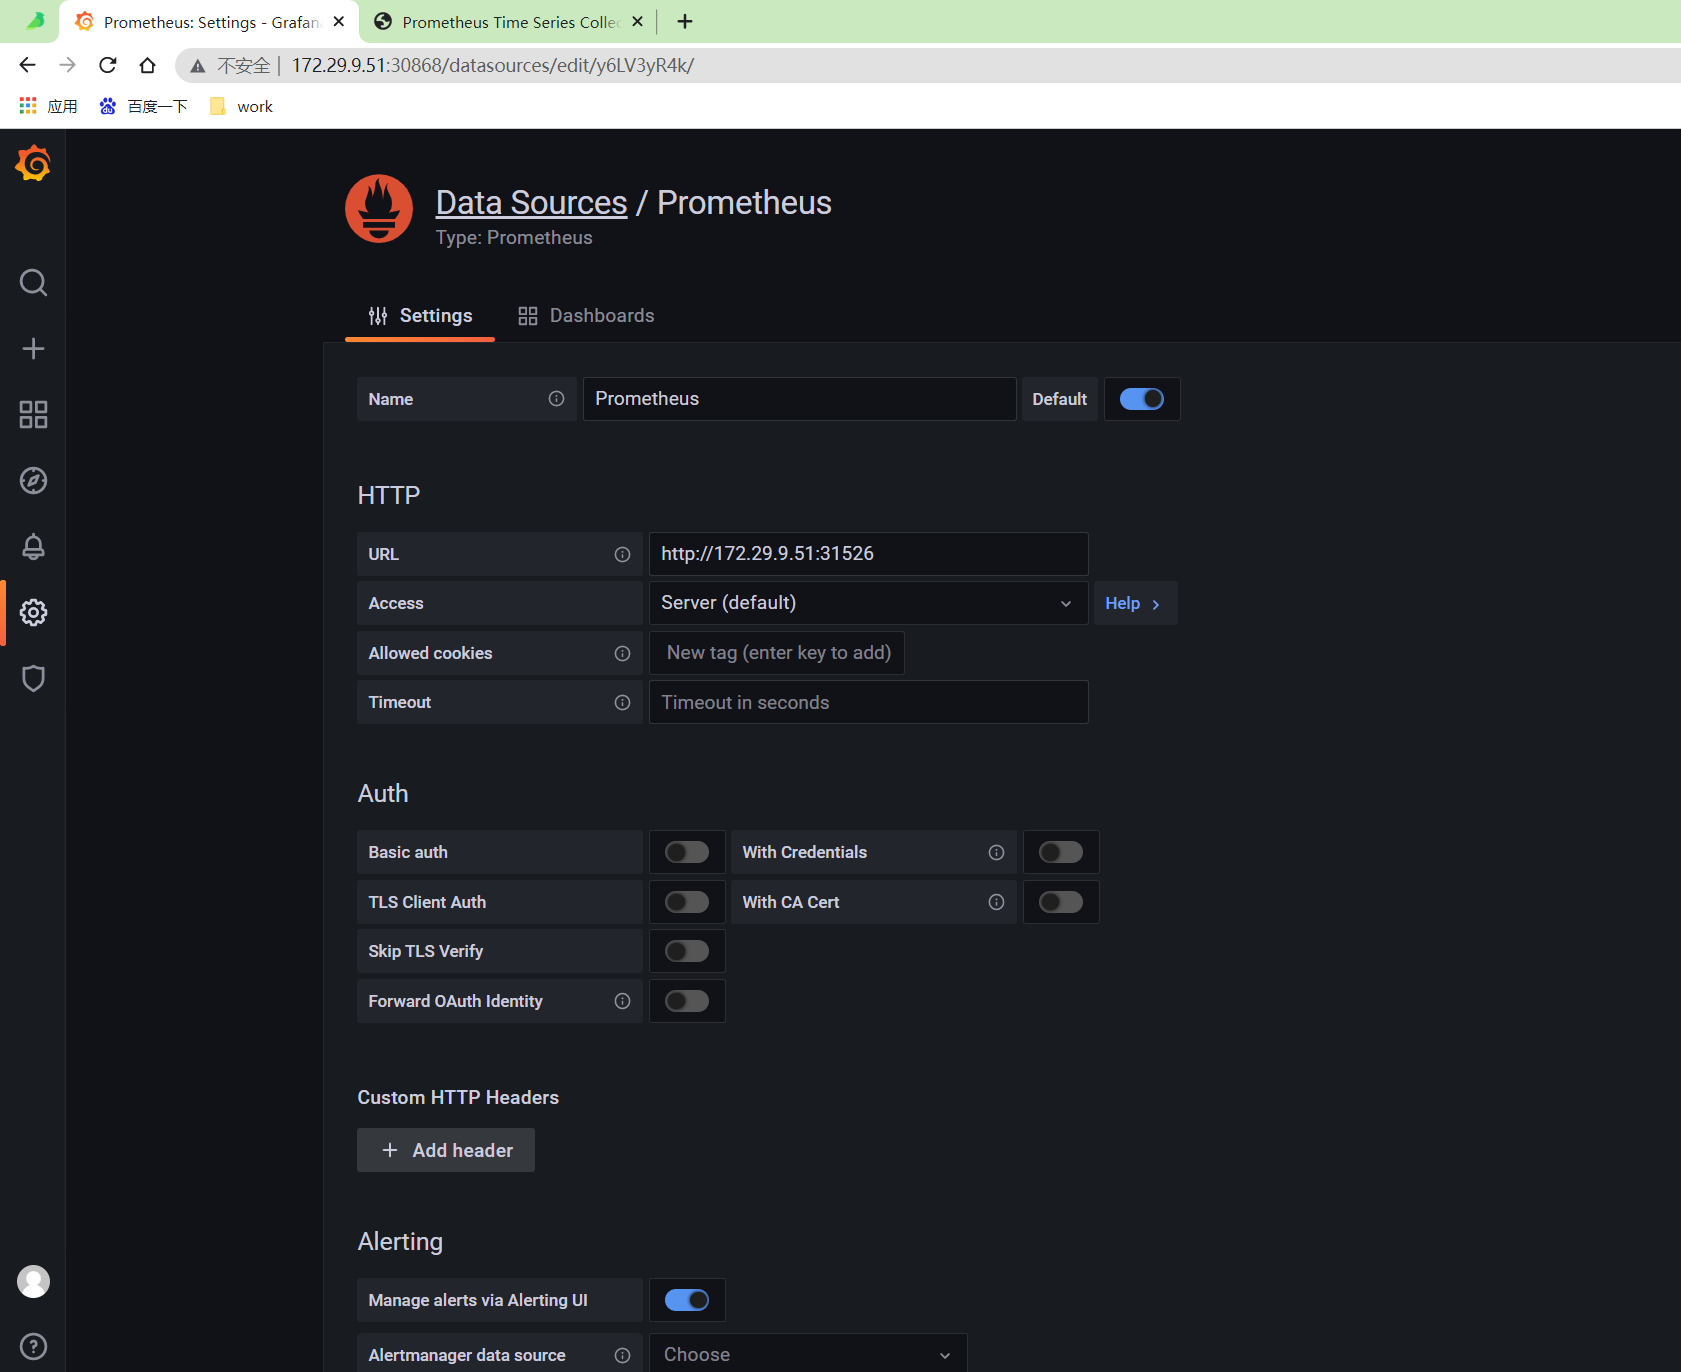Open the 百度一下 bookmark
1681x1372 pixels.
click(x=144, y=106)
